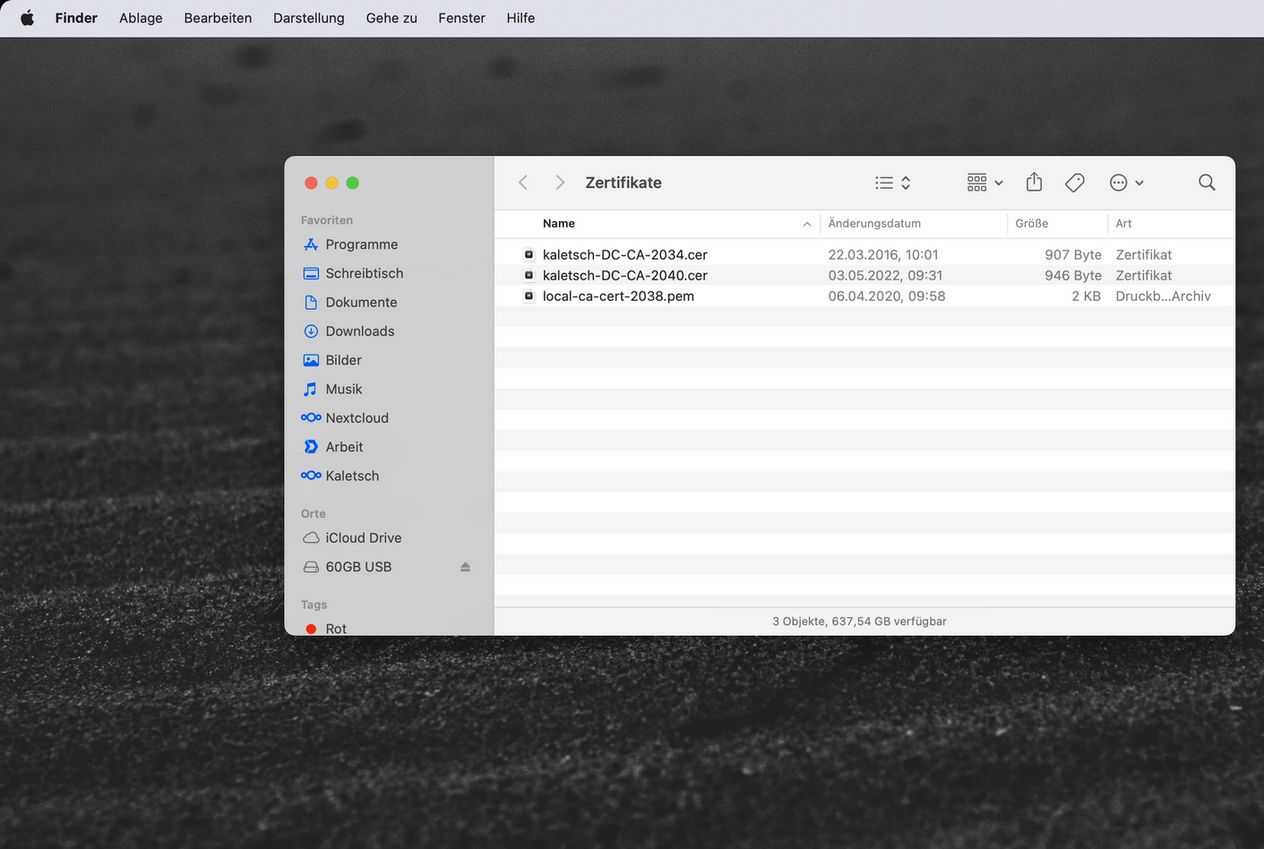This screenshot has height=849, width=1264.
Task: Click the back navigation arrow
Action: tap(523, 182)
